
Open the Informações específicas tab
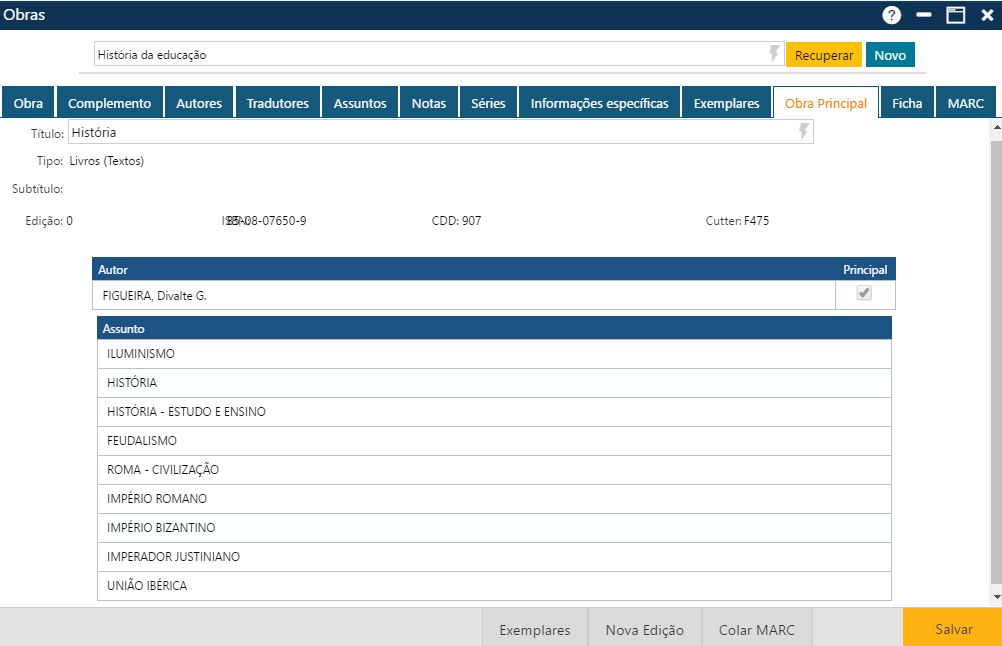(598, 101)
